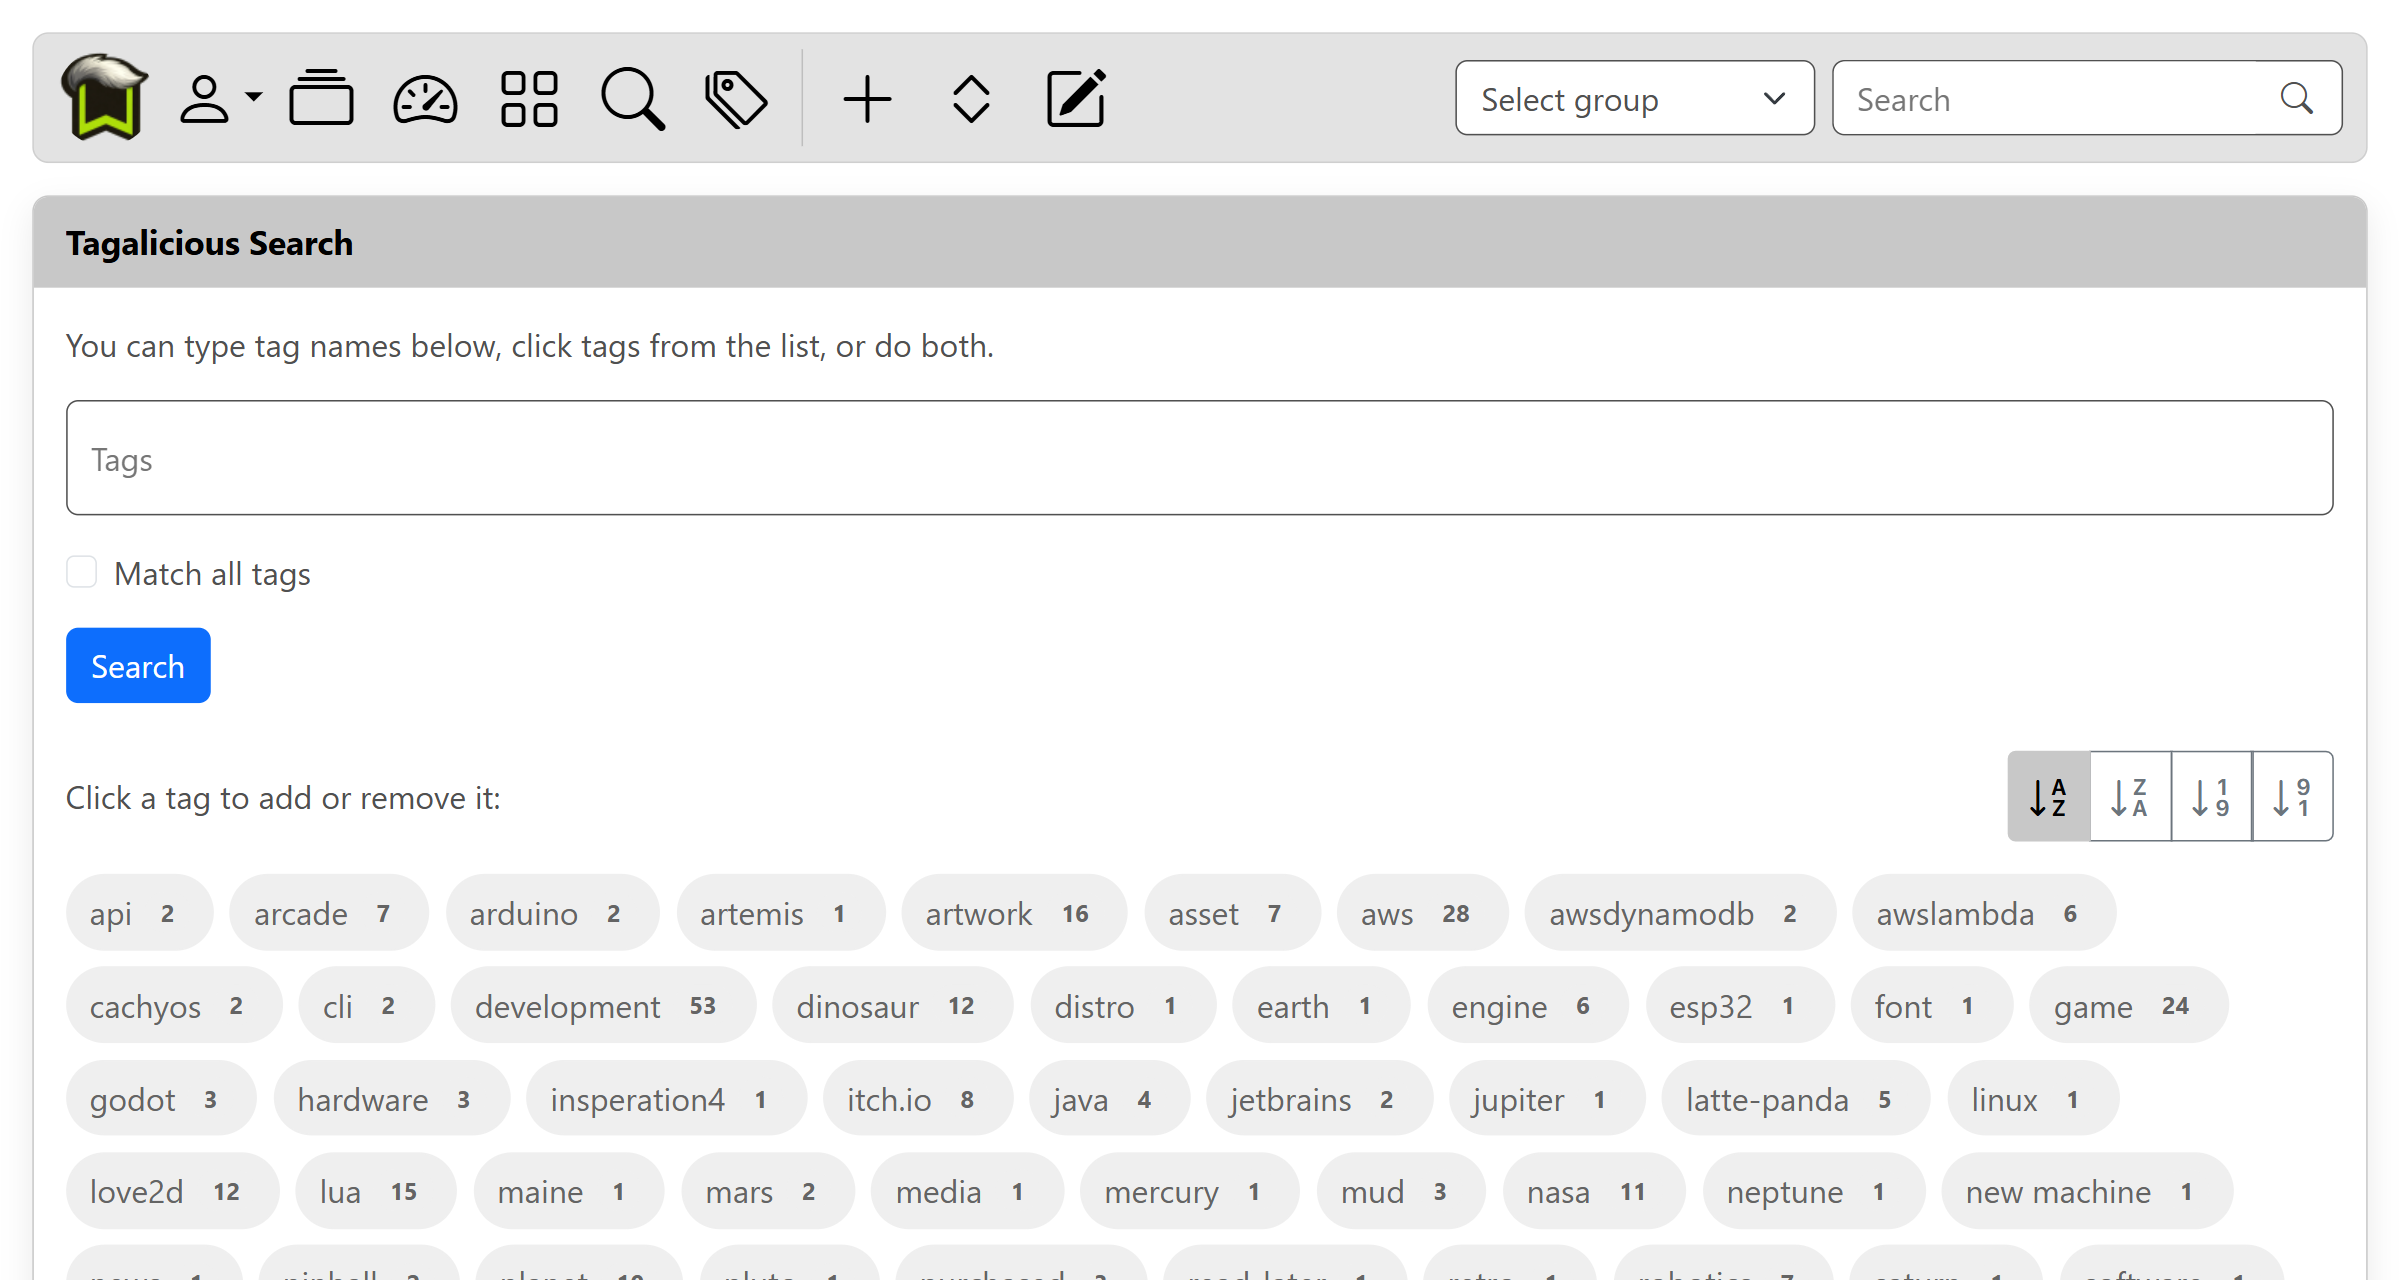
Task: Click the magnifier button in search box
Action: click(x=2297, y=98)
